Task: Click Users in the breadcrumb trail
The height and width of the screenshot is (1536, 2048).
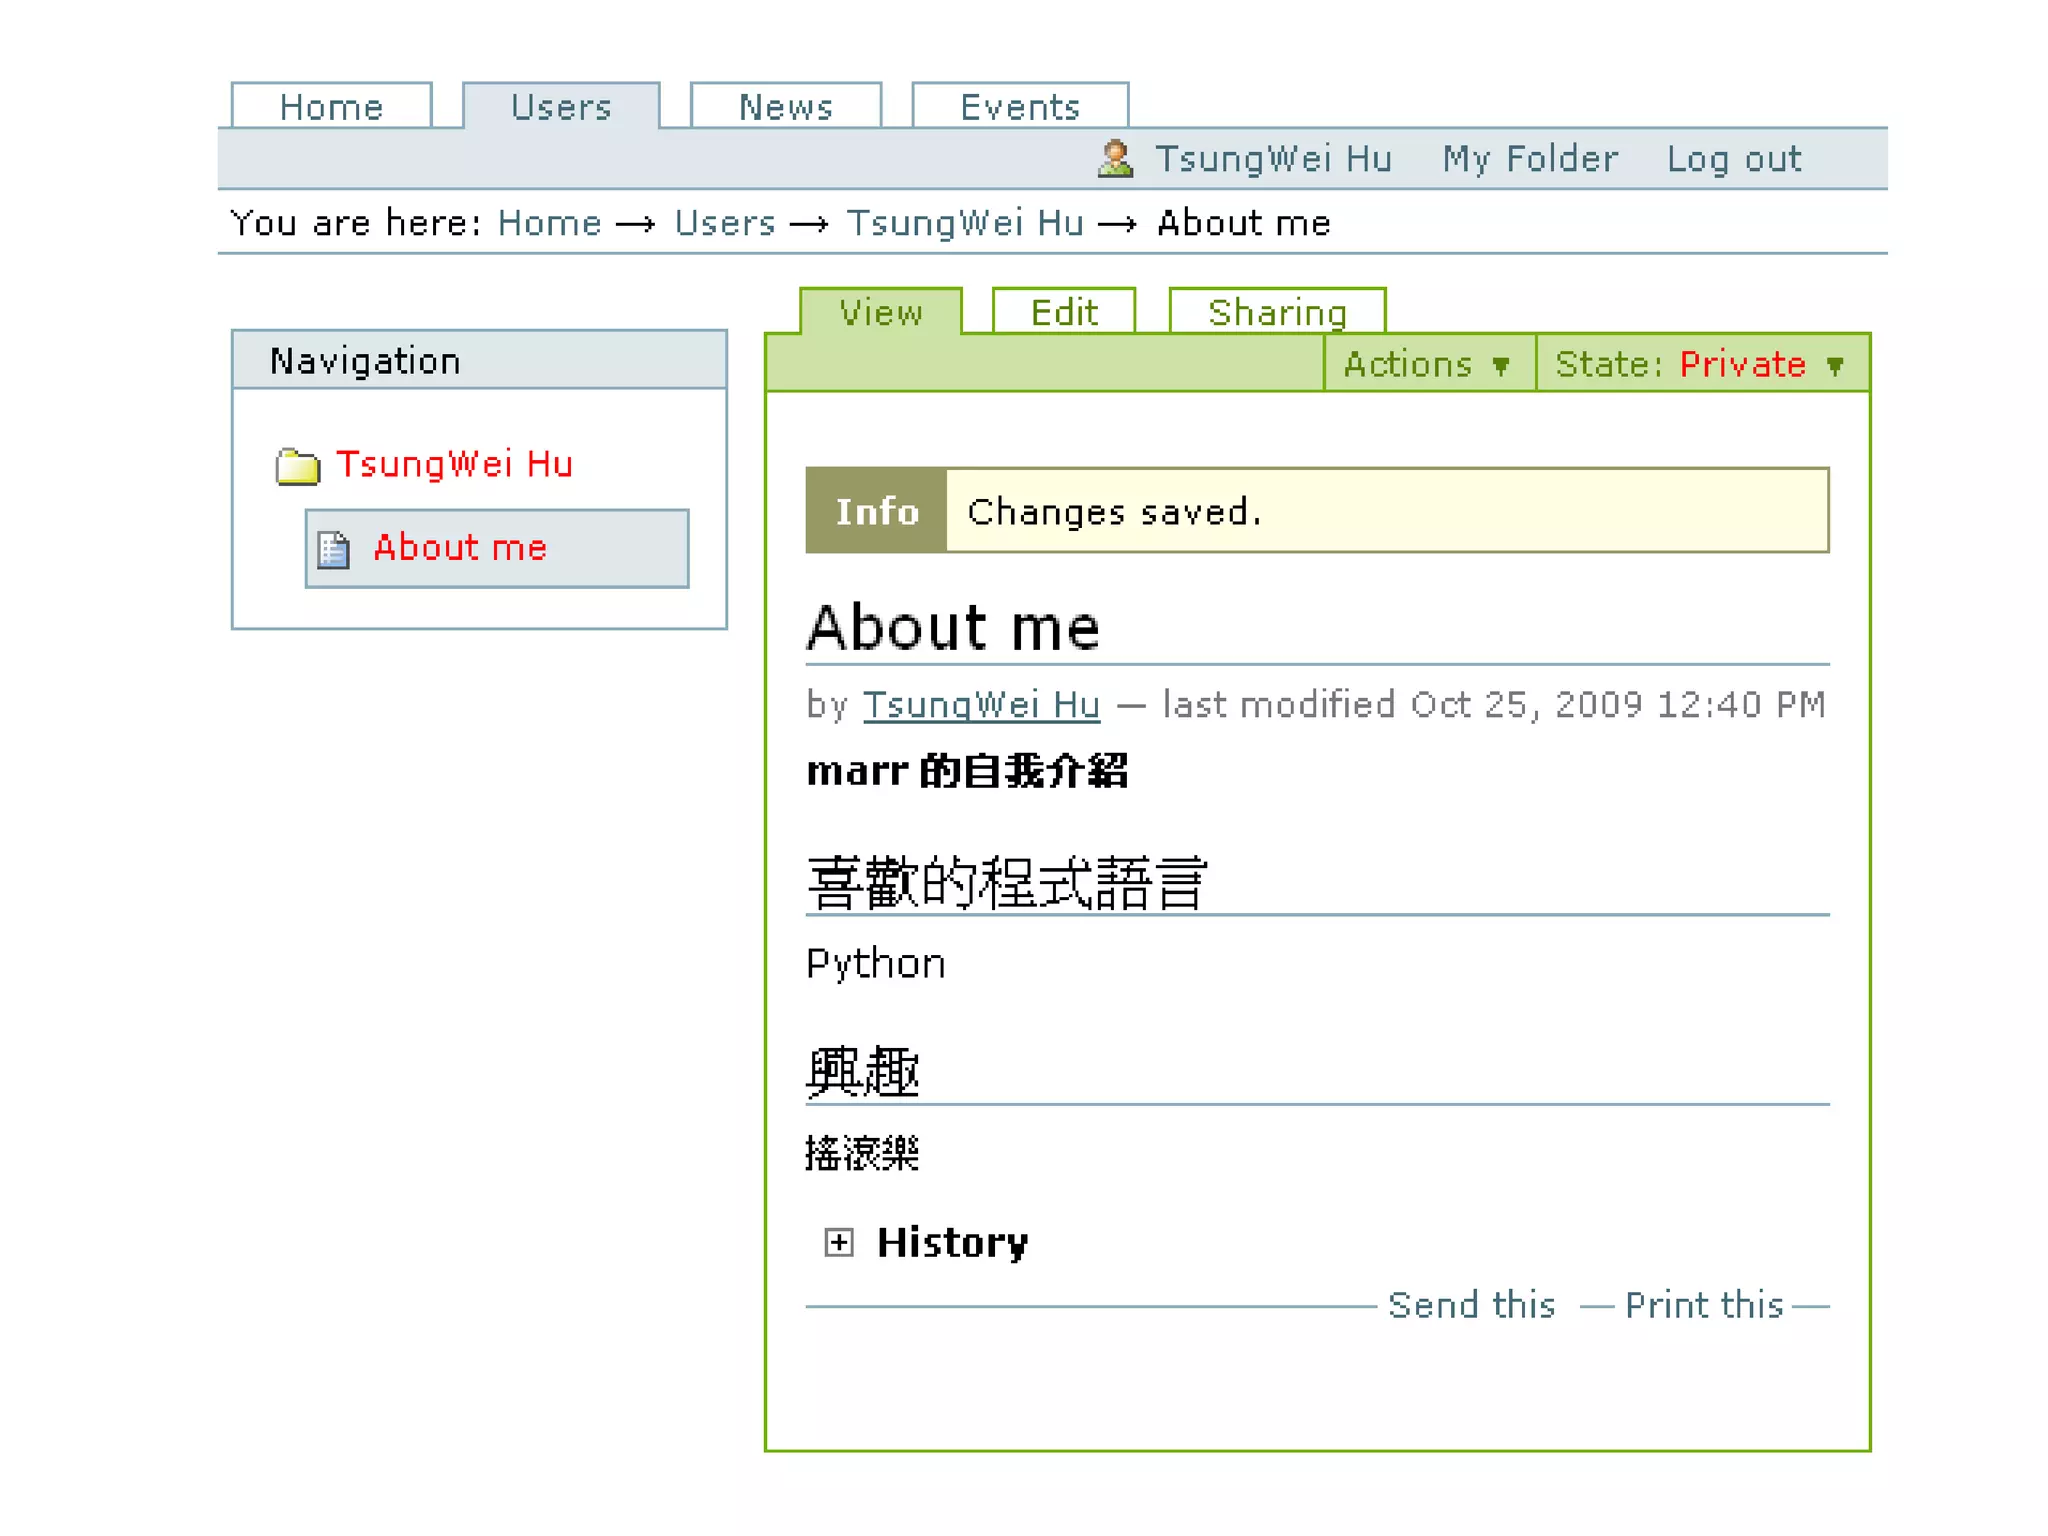Action: point(724,223)
